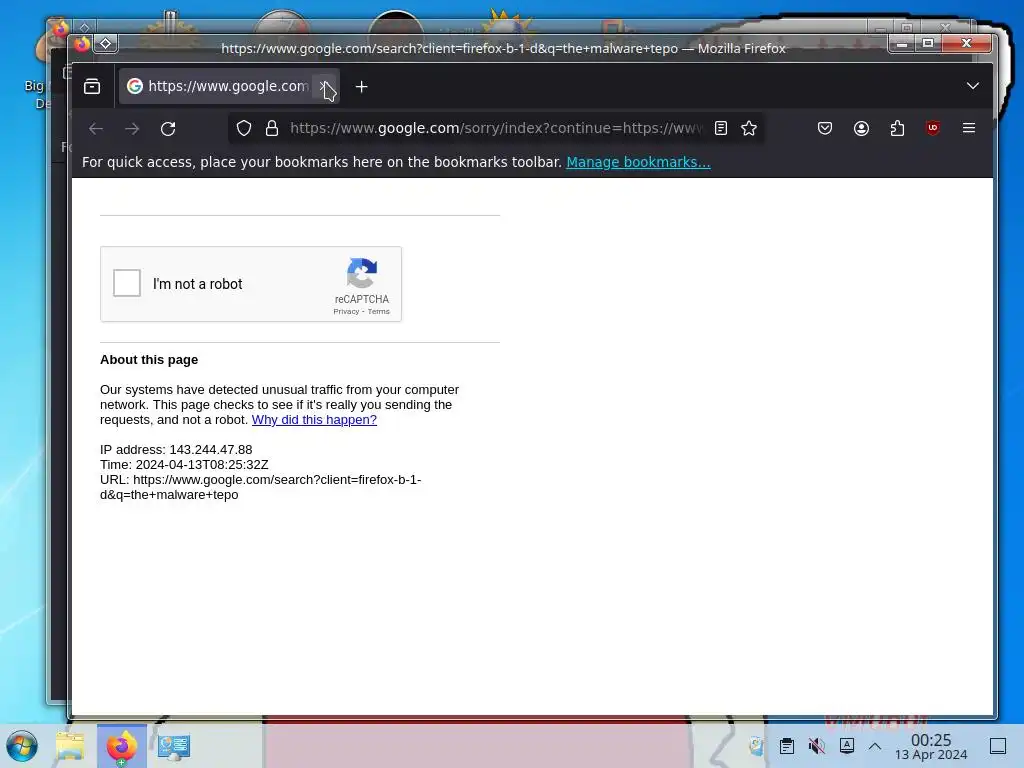This screenshot has width=1024, height=768.
Task: Reload the current page
Action: point(168,129)
